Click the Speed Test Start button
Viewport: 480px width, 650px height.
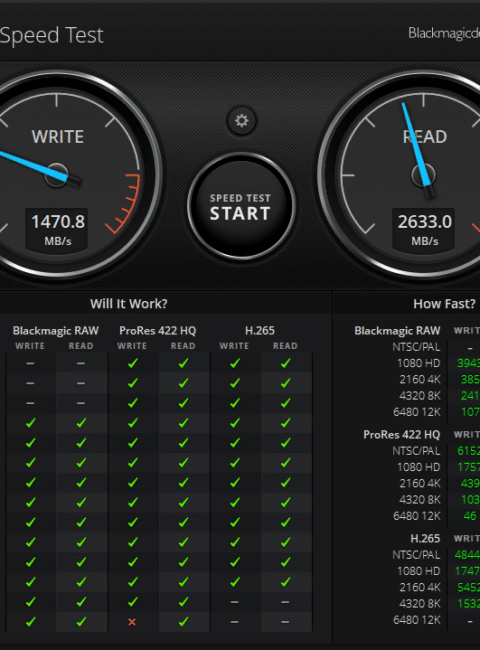[241, 206]
